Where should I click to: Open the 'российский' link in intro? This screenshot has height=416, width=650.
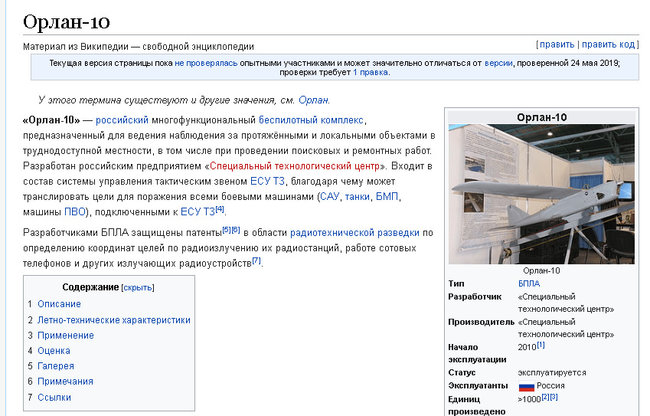tap(122, 120)
